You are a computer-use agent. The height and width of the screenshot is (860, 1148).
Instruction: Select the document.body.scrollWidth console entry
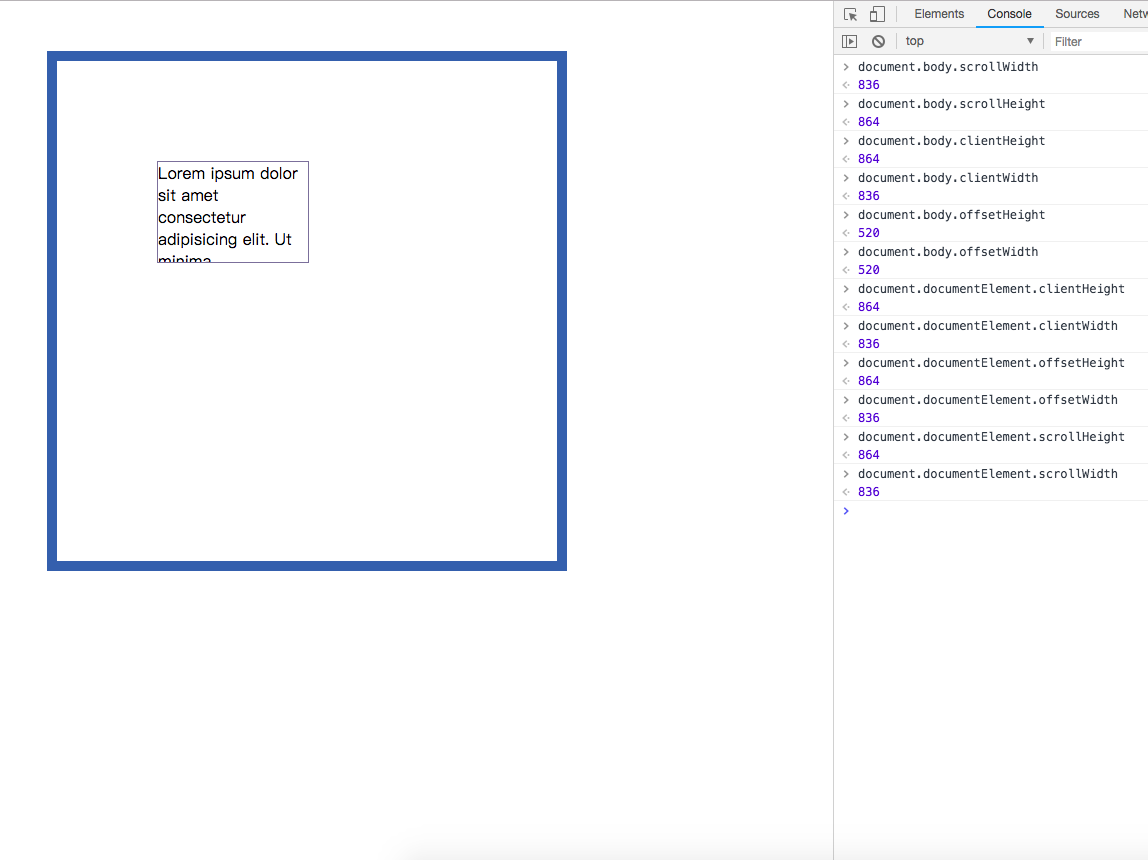coord(947,67)
